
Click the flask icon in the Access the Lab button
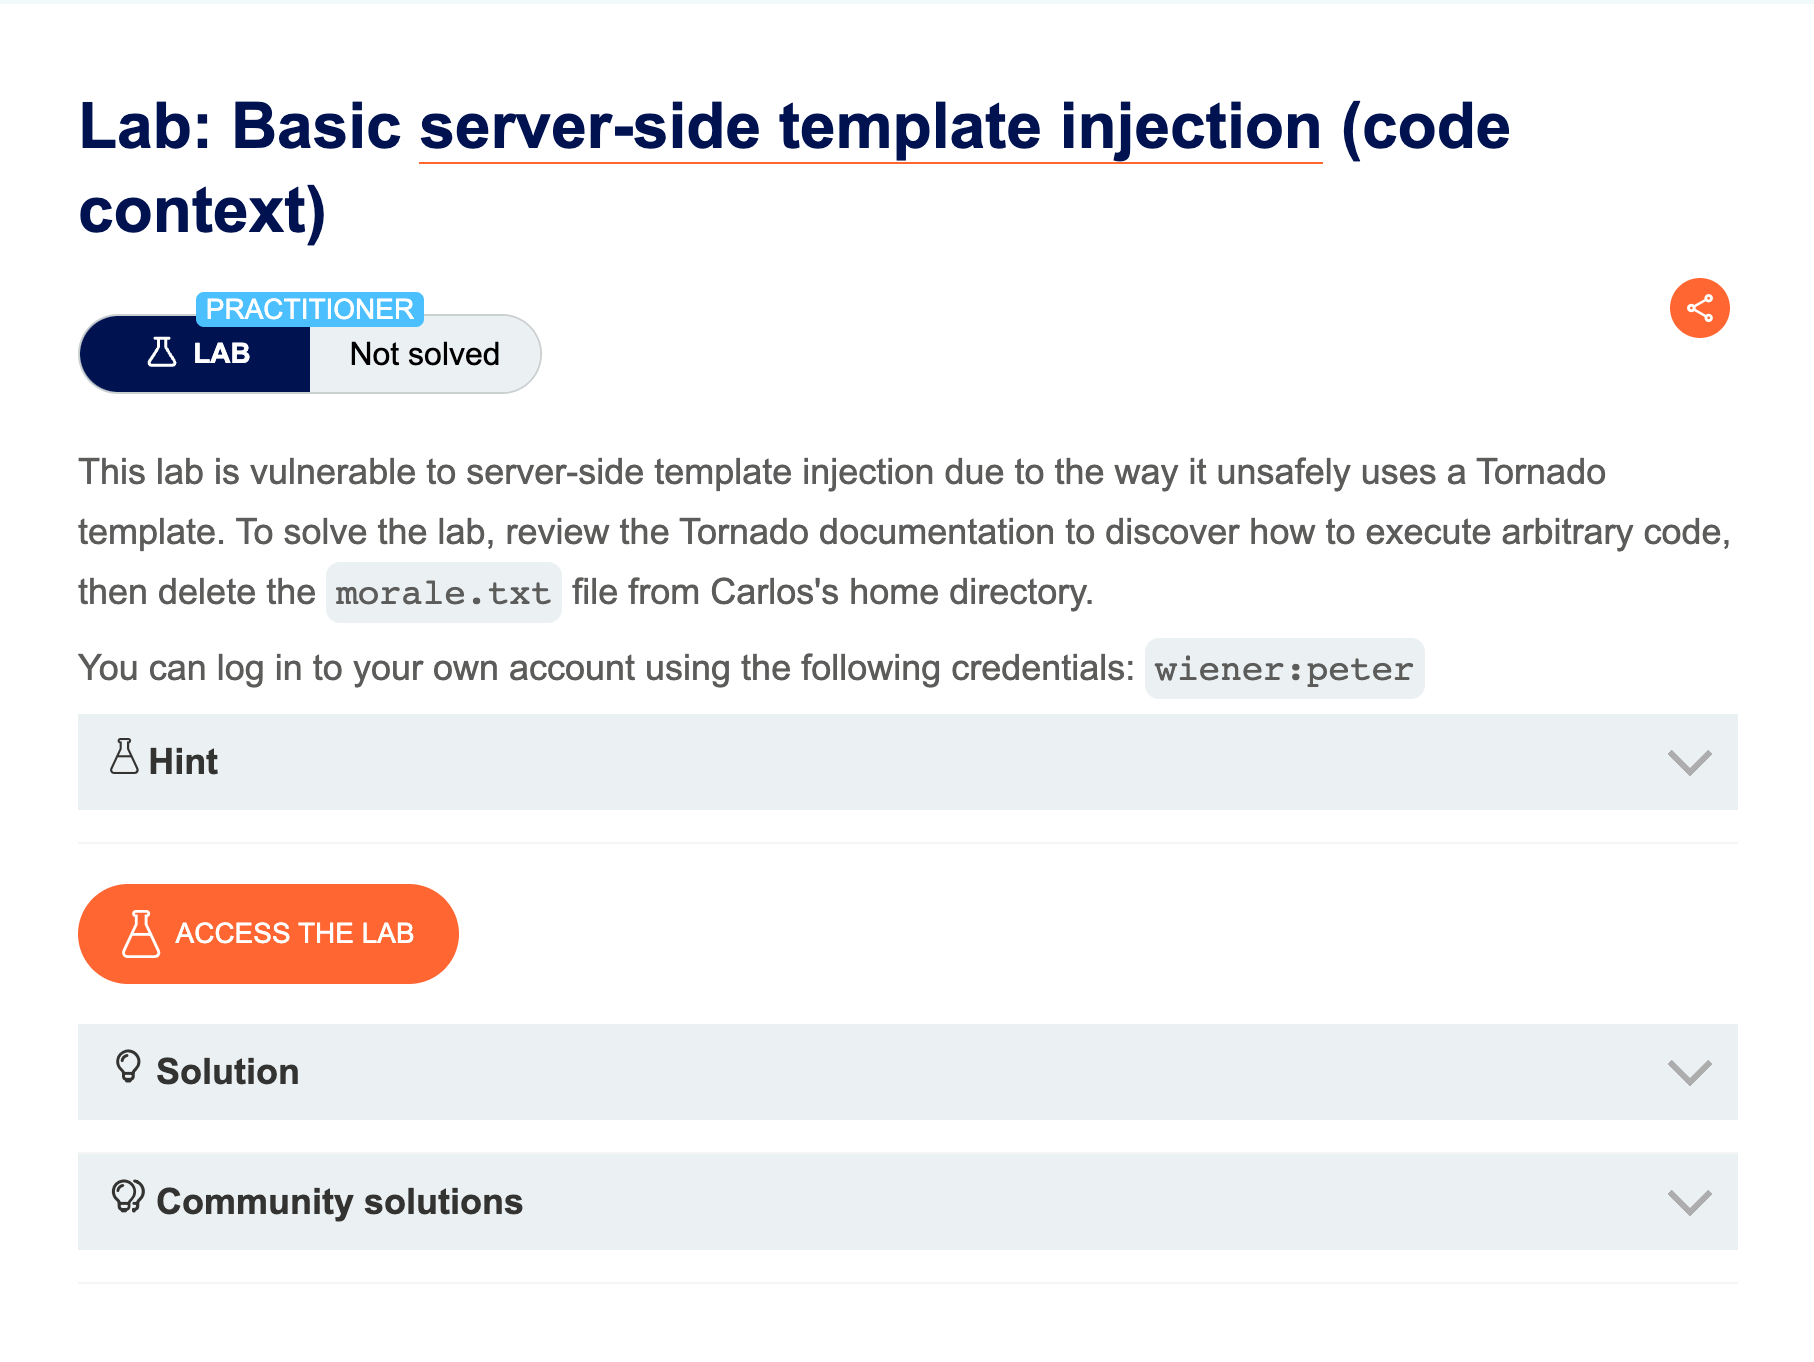coord(141,934)
